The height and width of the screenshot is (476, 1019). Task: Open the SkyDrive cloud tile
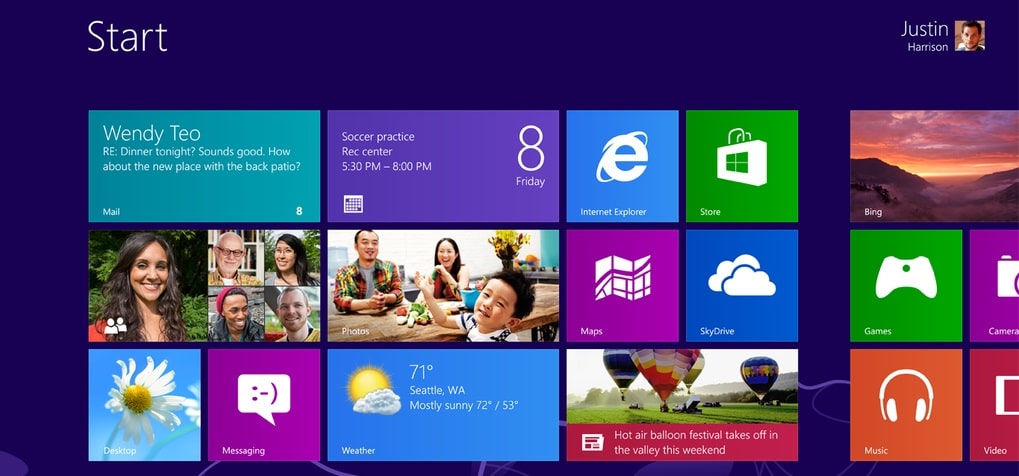(x=742, y=285)
